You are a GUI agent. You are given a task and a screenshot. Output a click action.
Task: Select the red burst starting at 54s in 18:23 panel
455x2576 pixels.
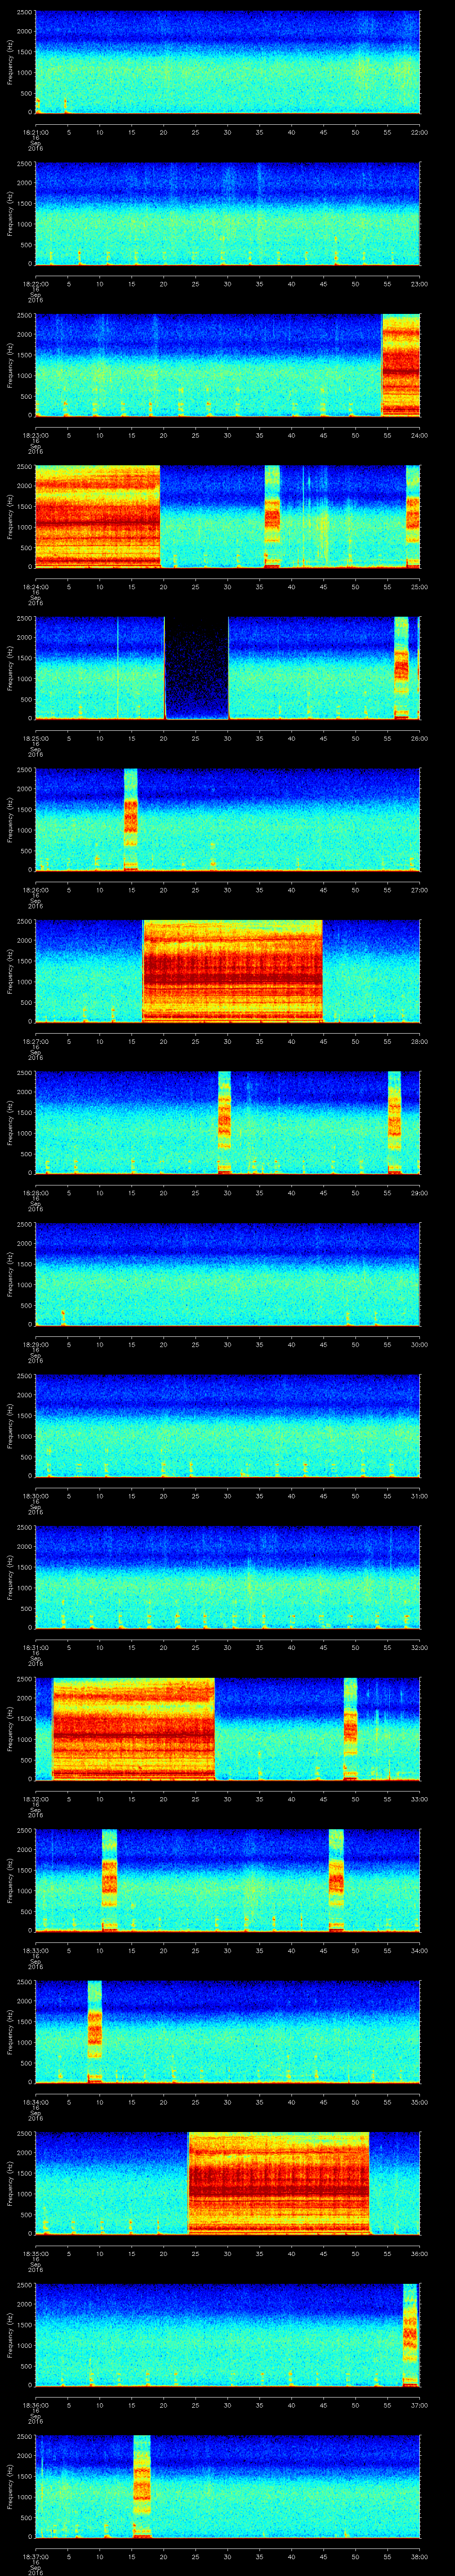pos(401,365)
